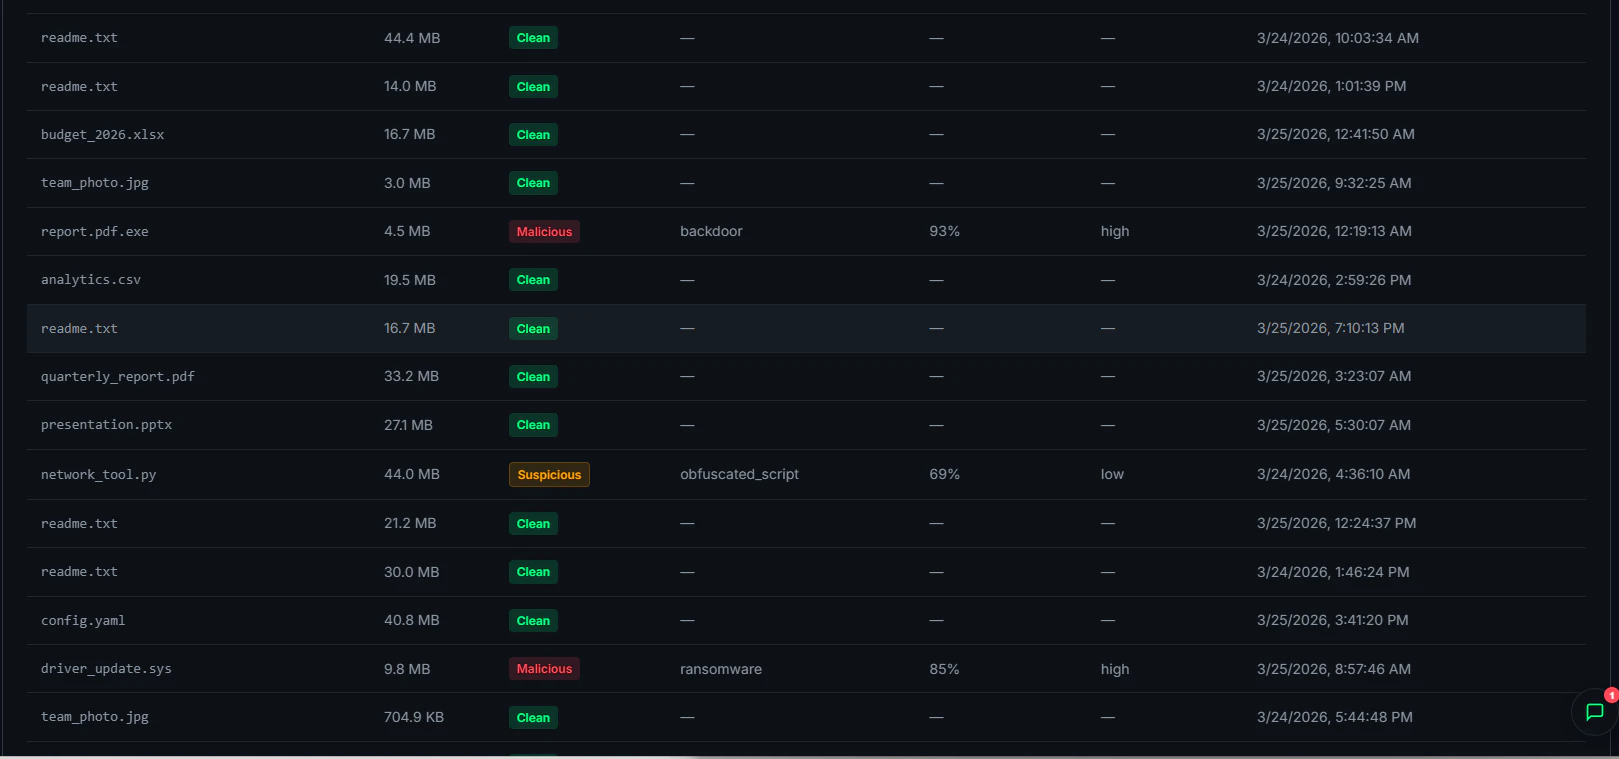Select file name config.yaml
The height and width of the screenshot is (759, 1619).
click(83, 621)
